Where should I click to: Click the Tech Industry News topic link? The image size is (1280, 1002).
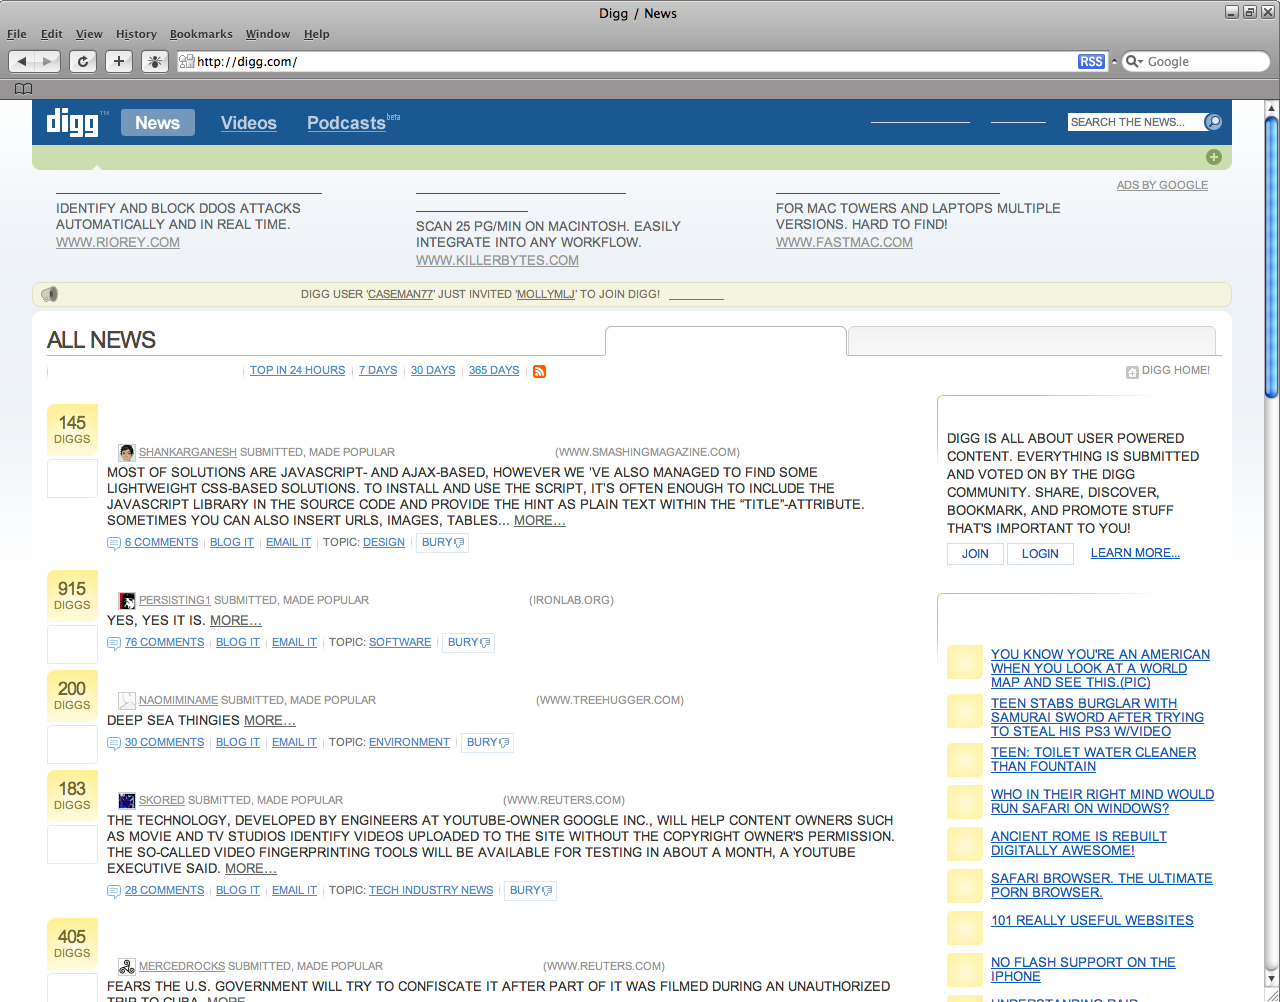(x=431, y=891)
